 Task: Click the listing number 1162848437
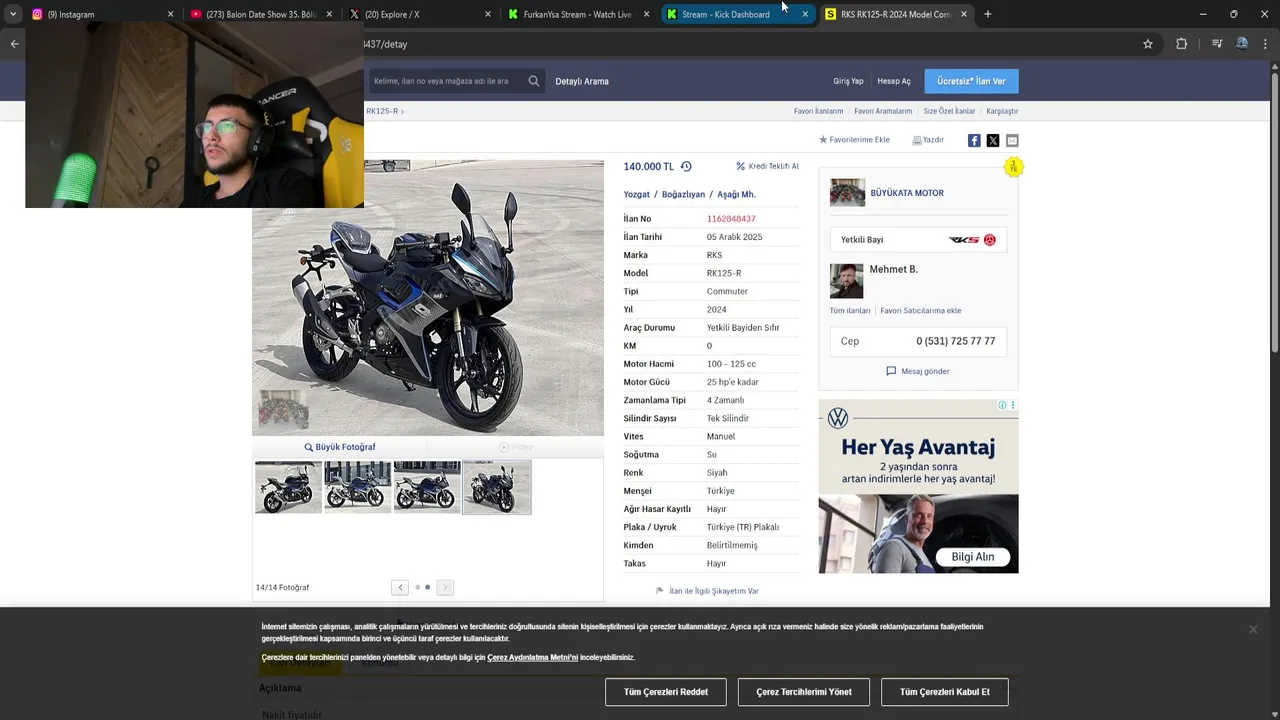click(x=731, y=219)
